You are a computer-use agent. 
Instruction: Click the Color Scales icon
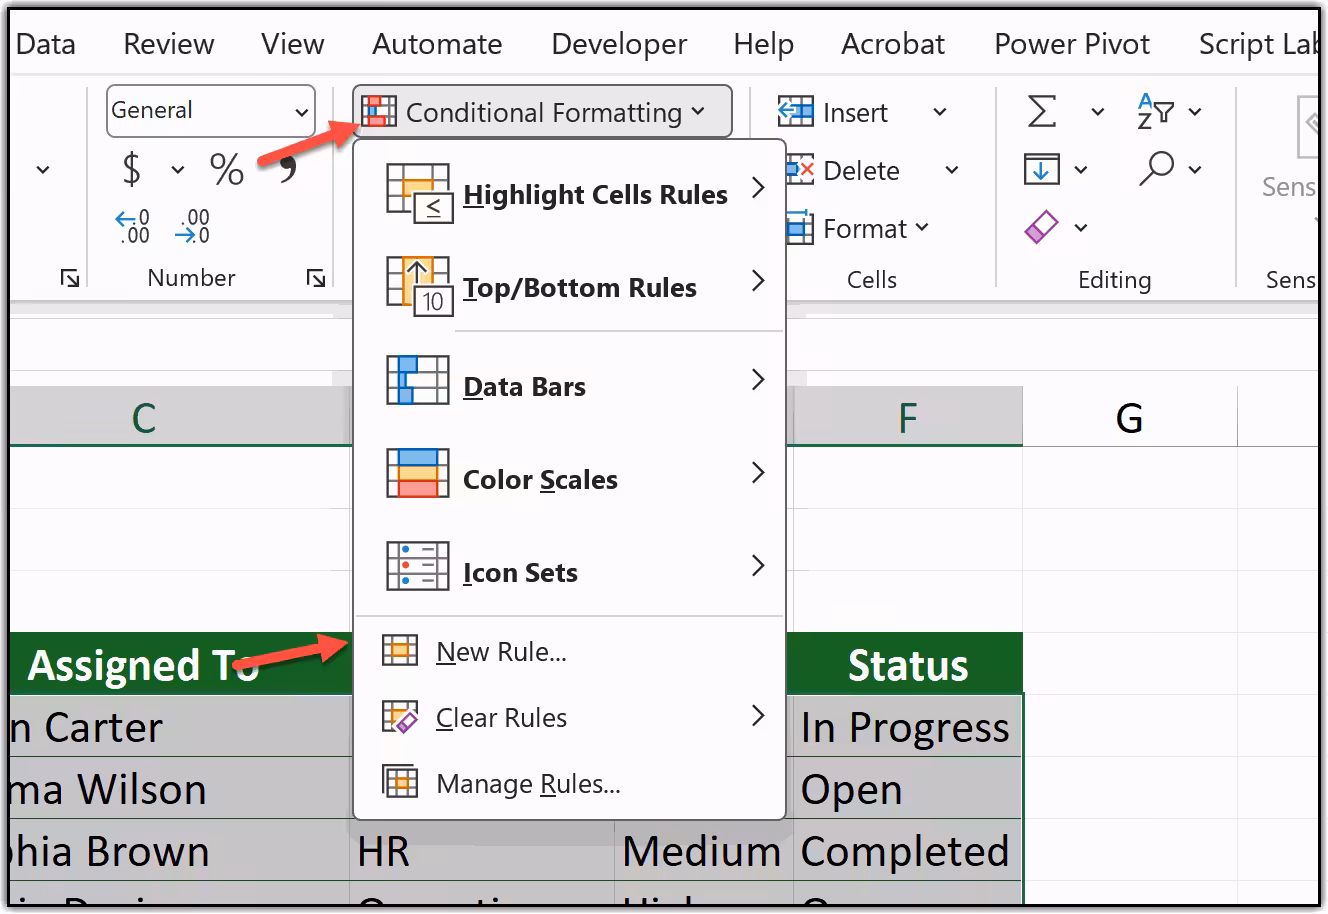click(x=417, y=473)
